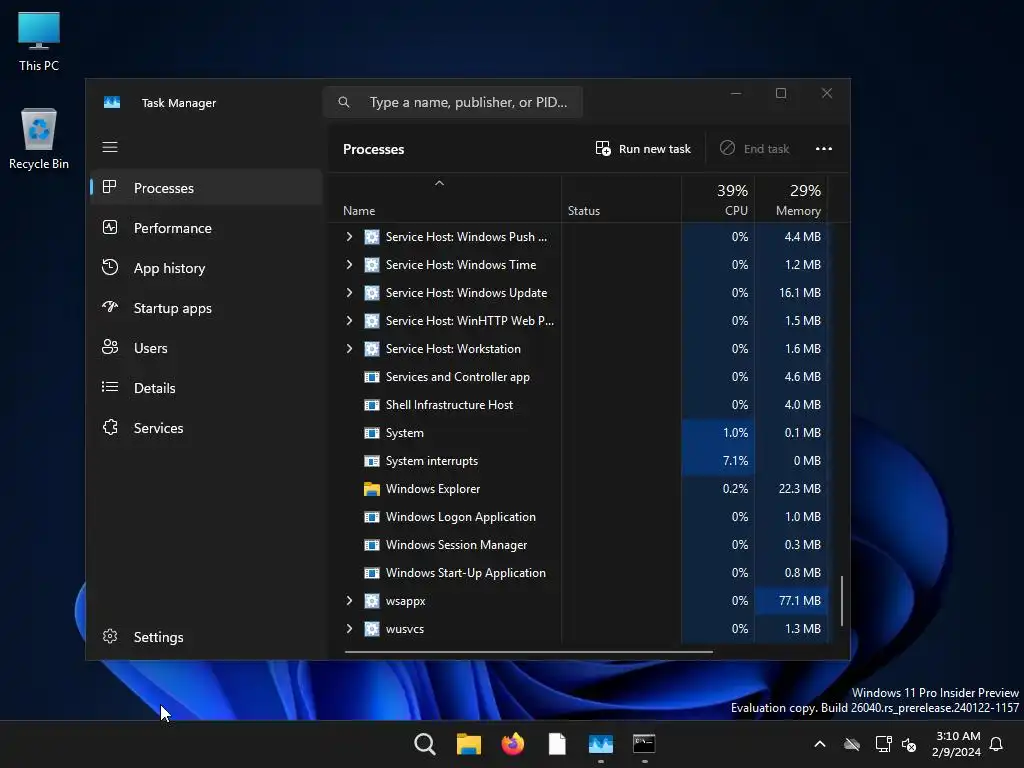The width and height of the screenshot is (1024, 768).
Task: Open the Services page
Action: (x=206, y=428)
